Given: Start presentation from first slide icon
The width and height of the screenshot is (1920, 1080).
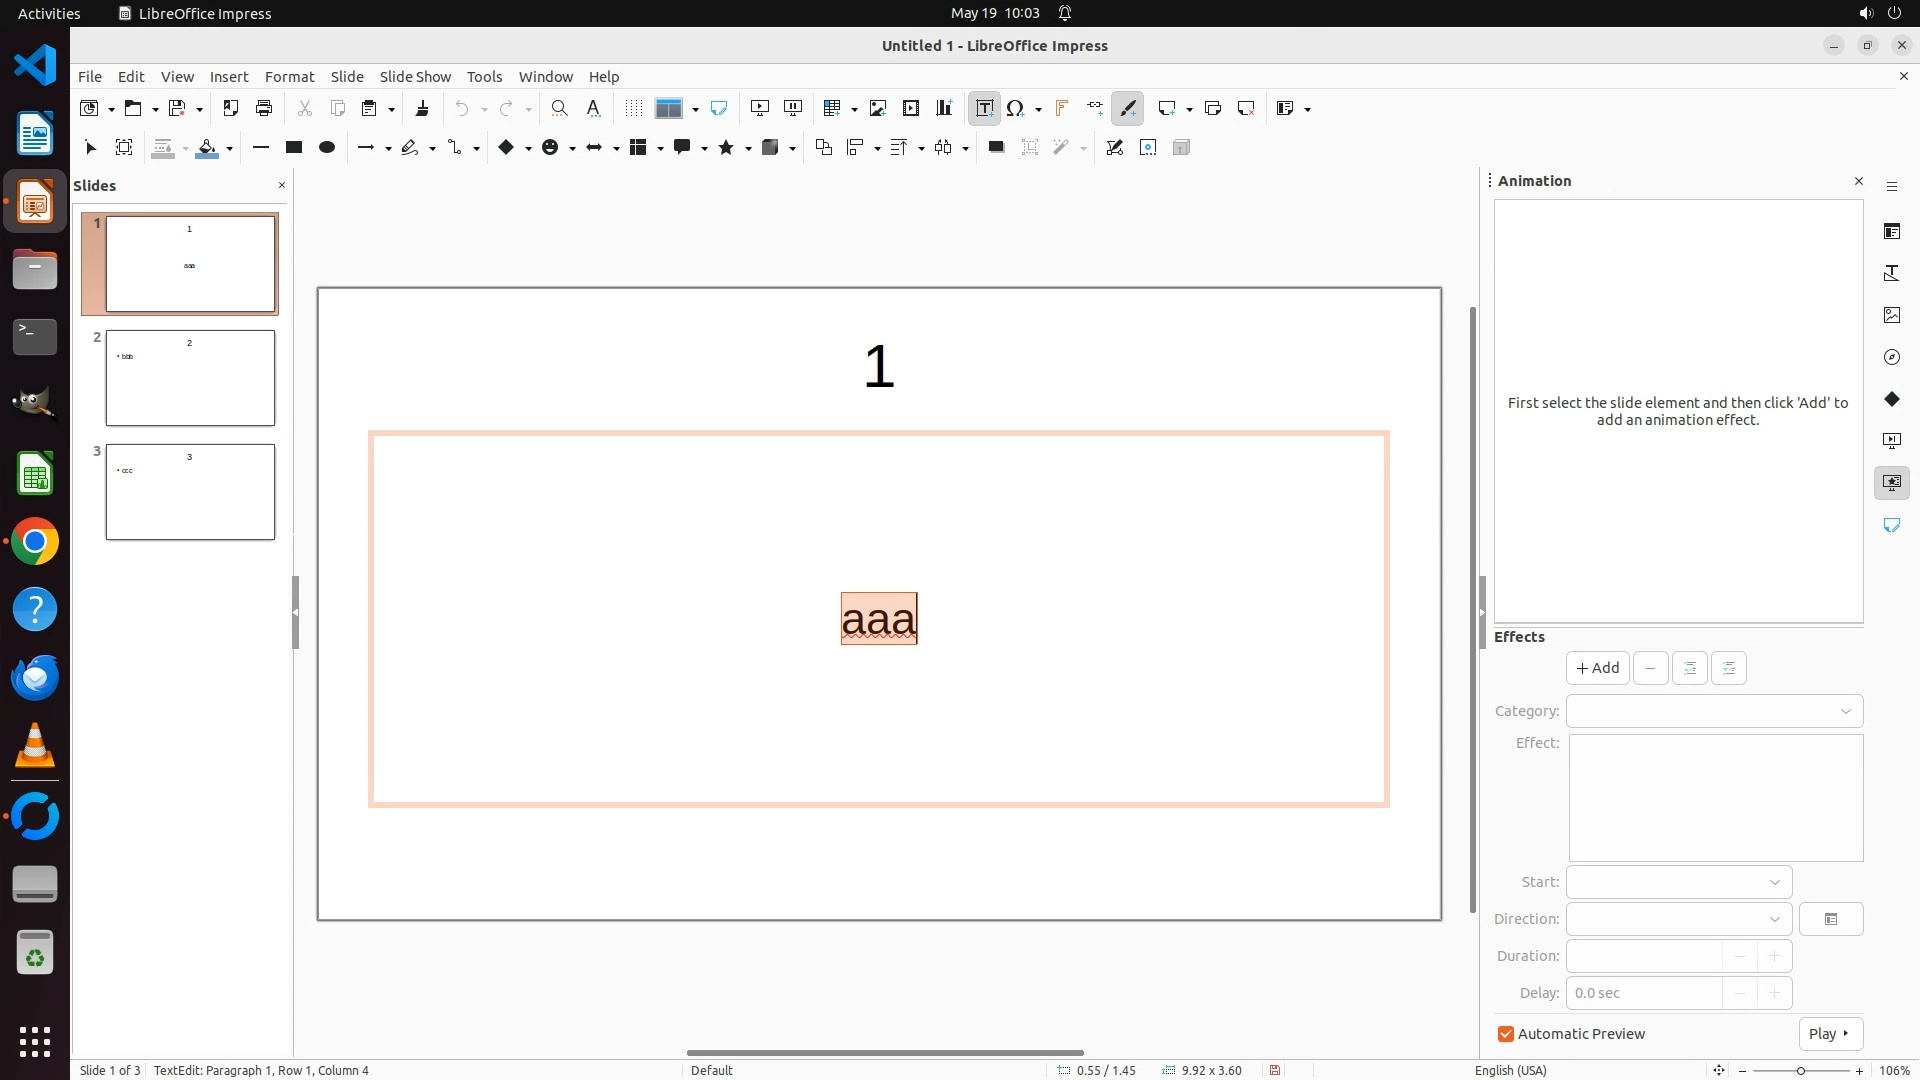Looking at the screenshot, I should click(759, 109).
